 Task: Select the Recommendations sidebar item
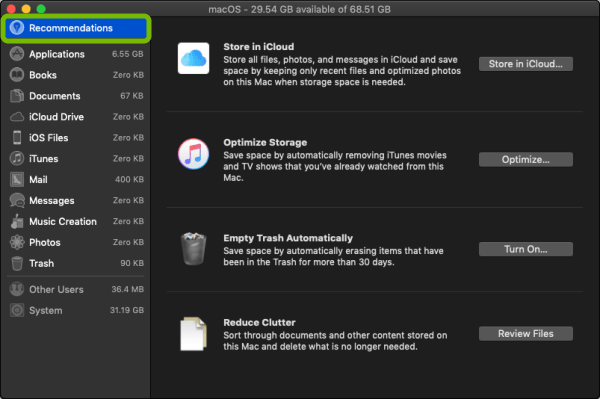click(x=76, y=28)
